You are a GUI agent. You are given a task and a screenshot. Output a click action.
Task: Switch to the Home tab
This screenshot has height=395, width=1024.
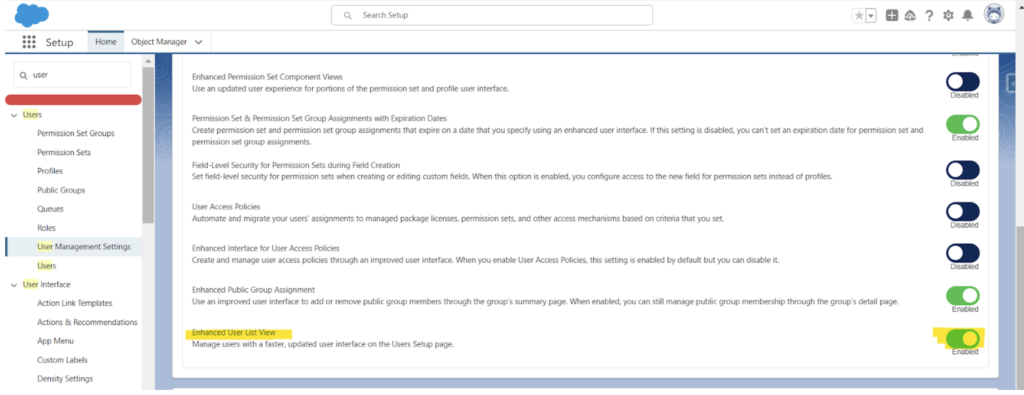[106, 42]
